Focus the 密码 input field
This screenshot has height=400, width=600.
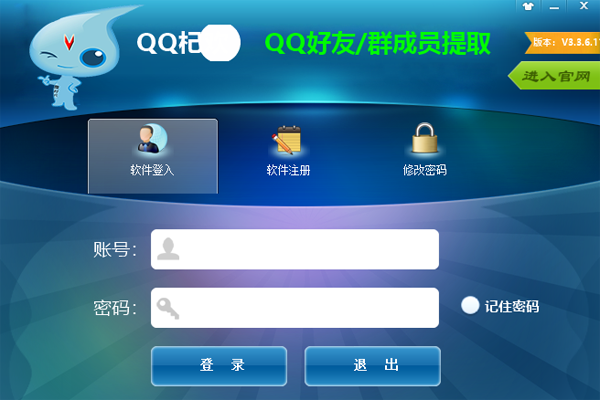coord(295,308)
